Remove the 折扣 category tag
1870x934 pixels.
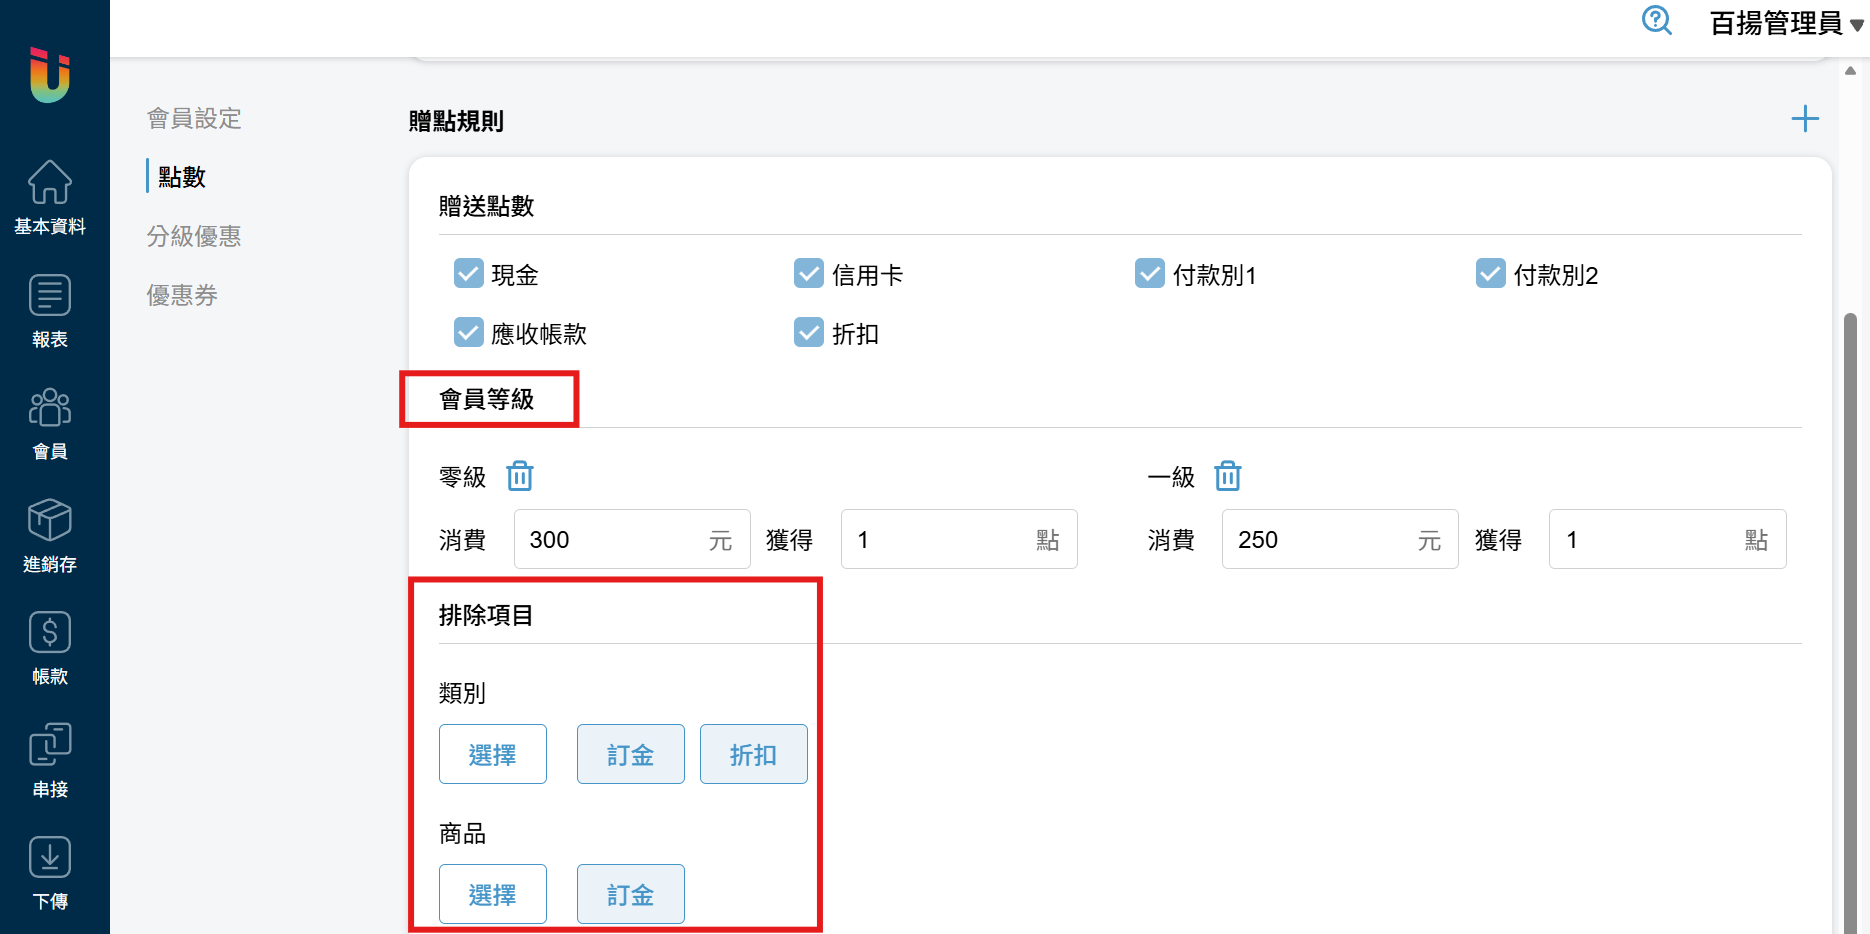coord(754,754)
